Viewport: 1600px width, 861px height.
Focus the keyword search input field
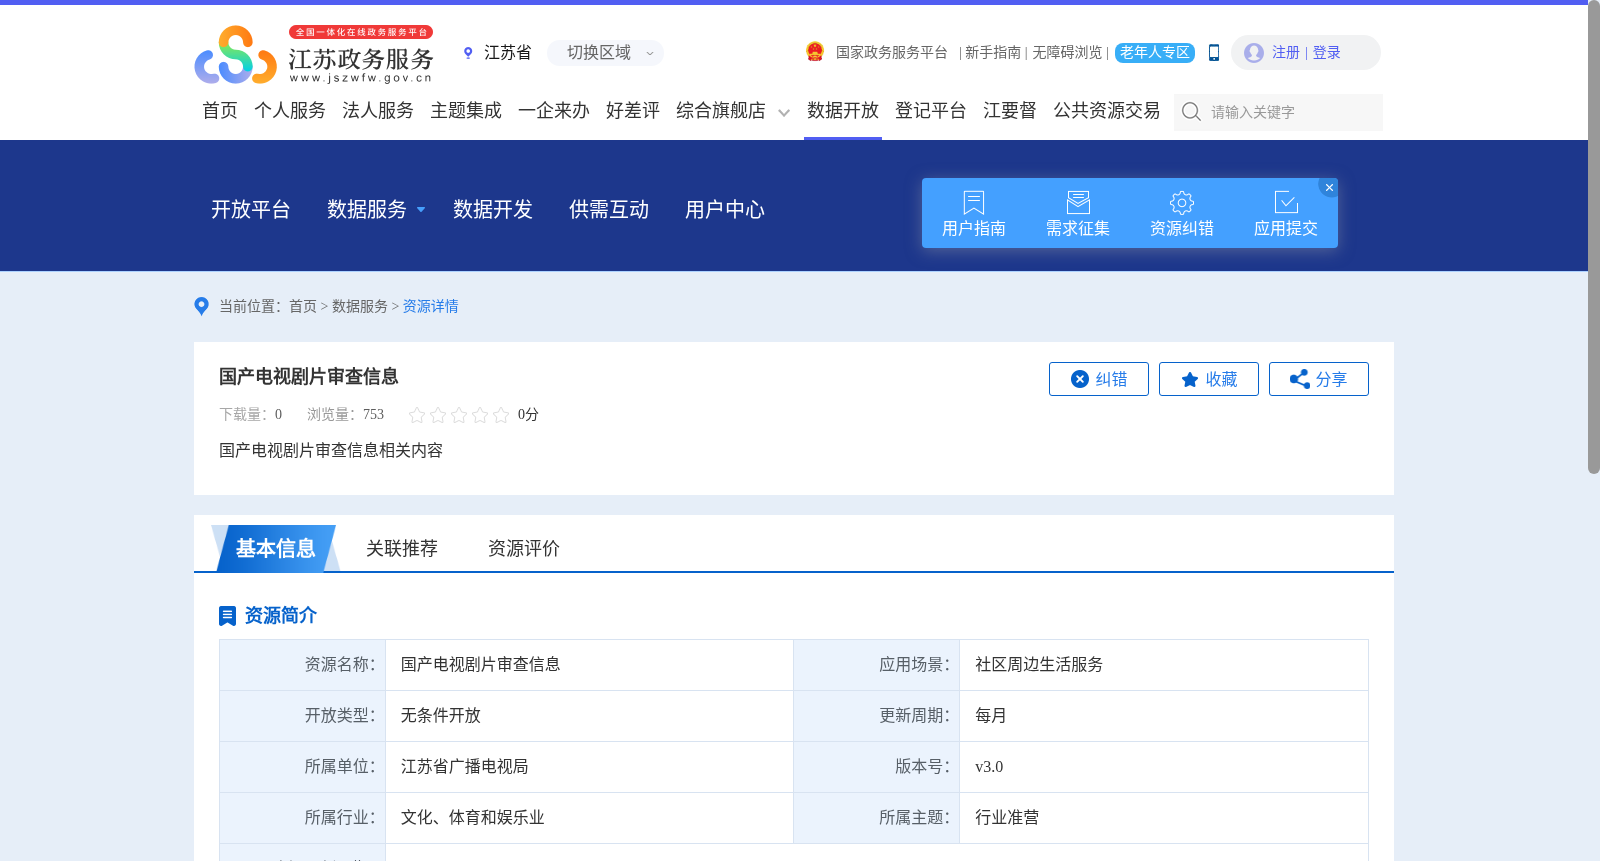point(1294,112)
